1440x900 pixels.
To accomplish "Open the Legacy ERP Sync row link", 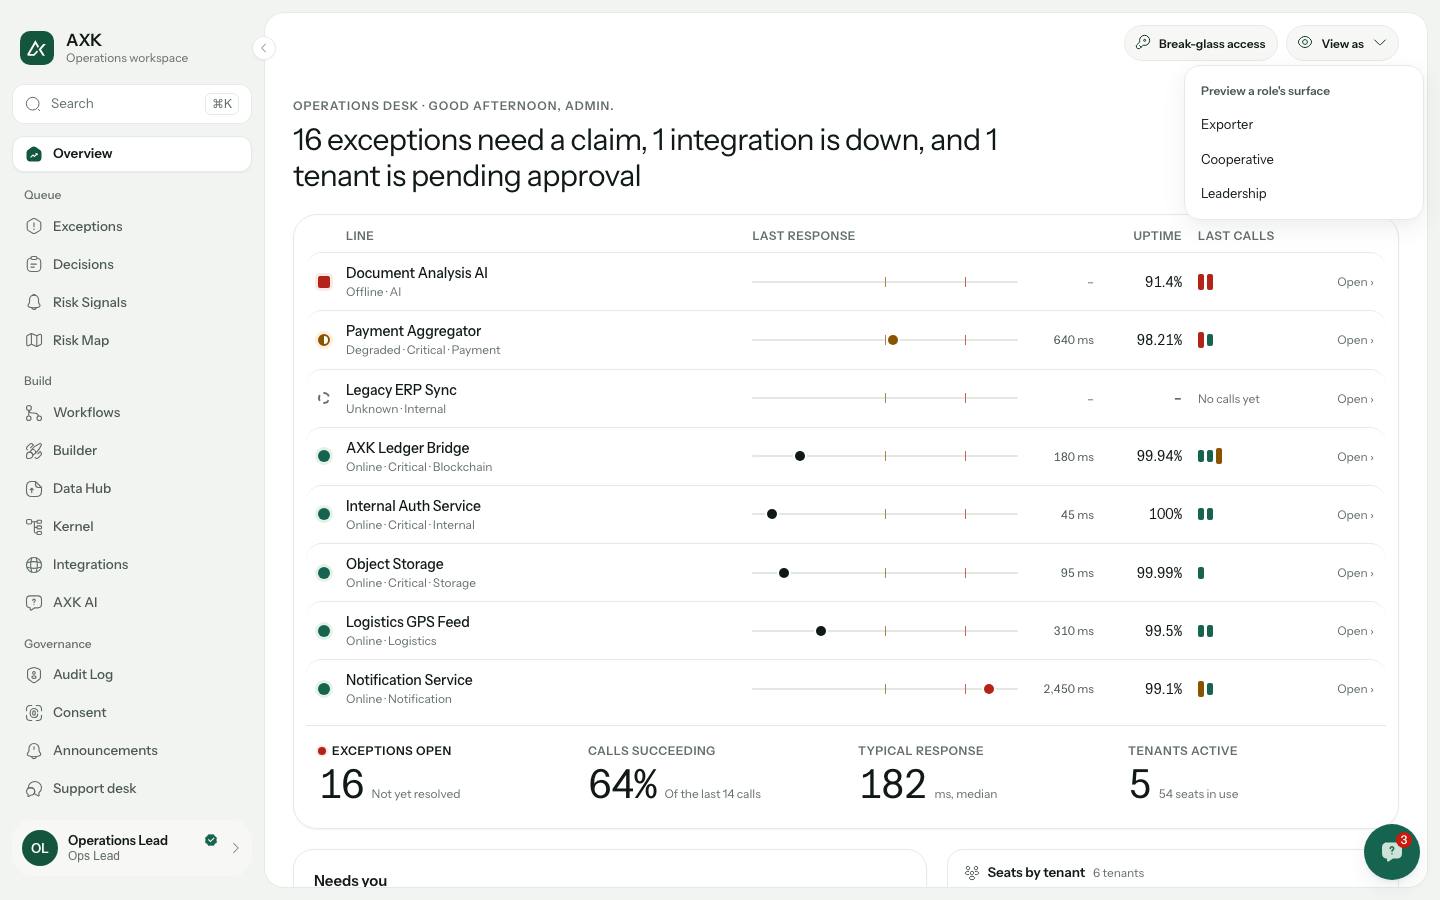I will click(1355, 399).
